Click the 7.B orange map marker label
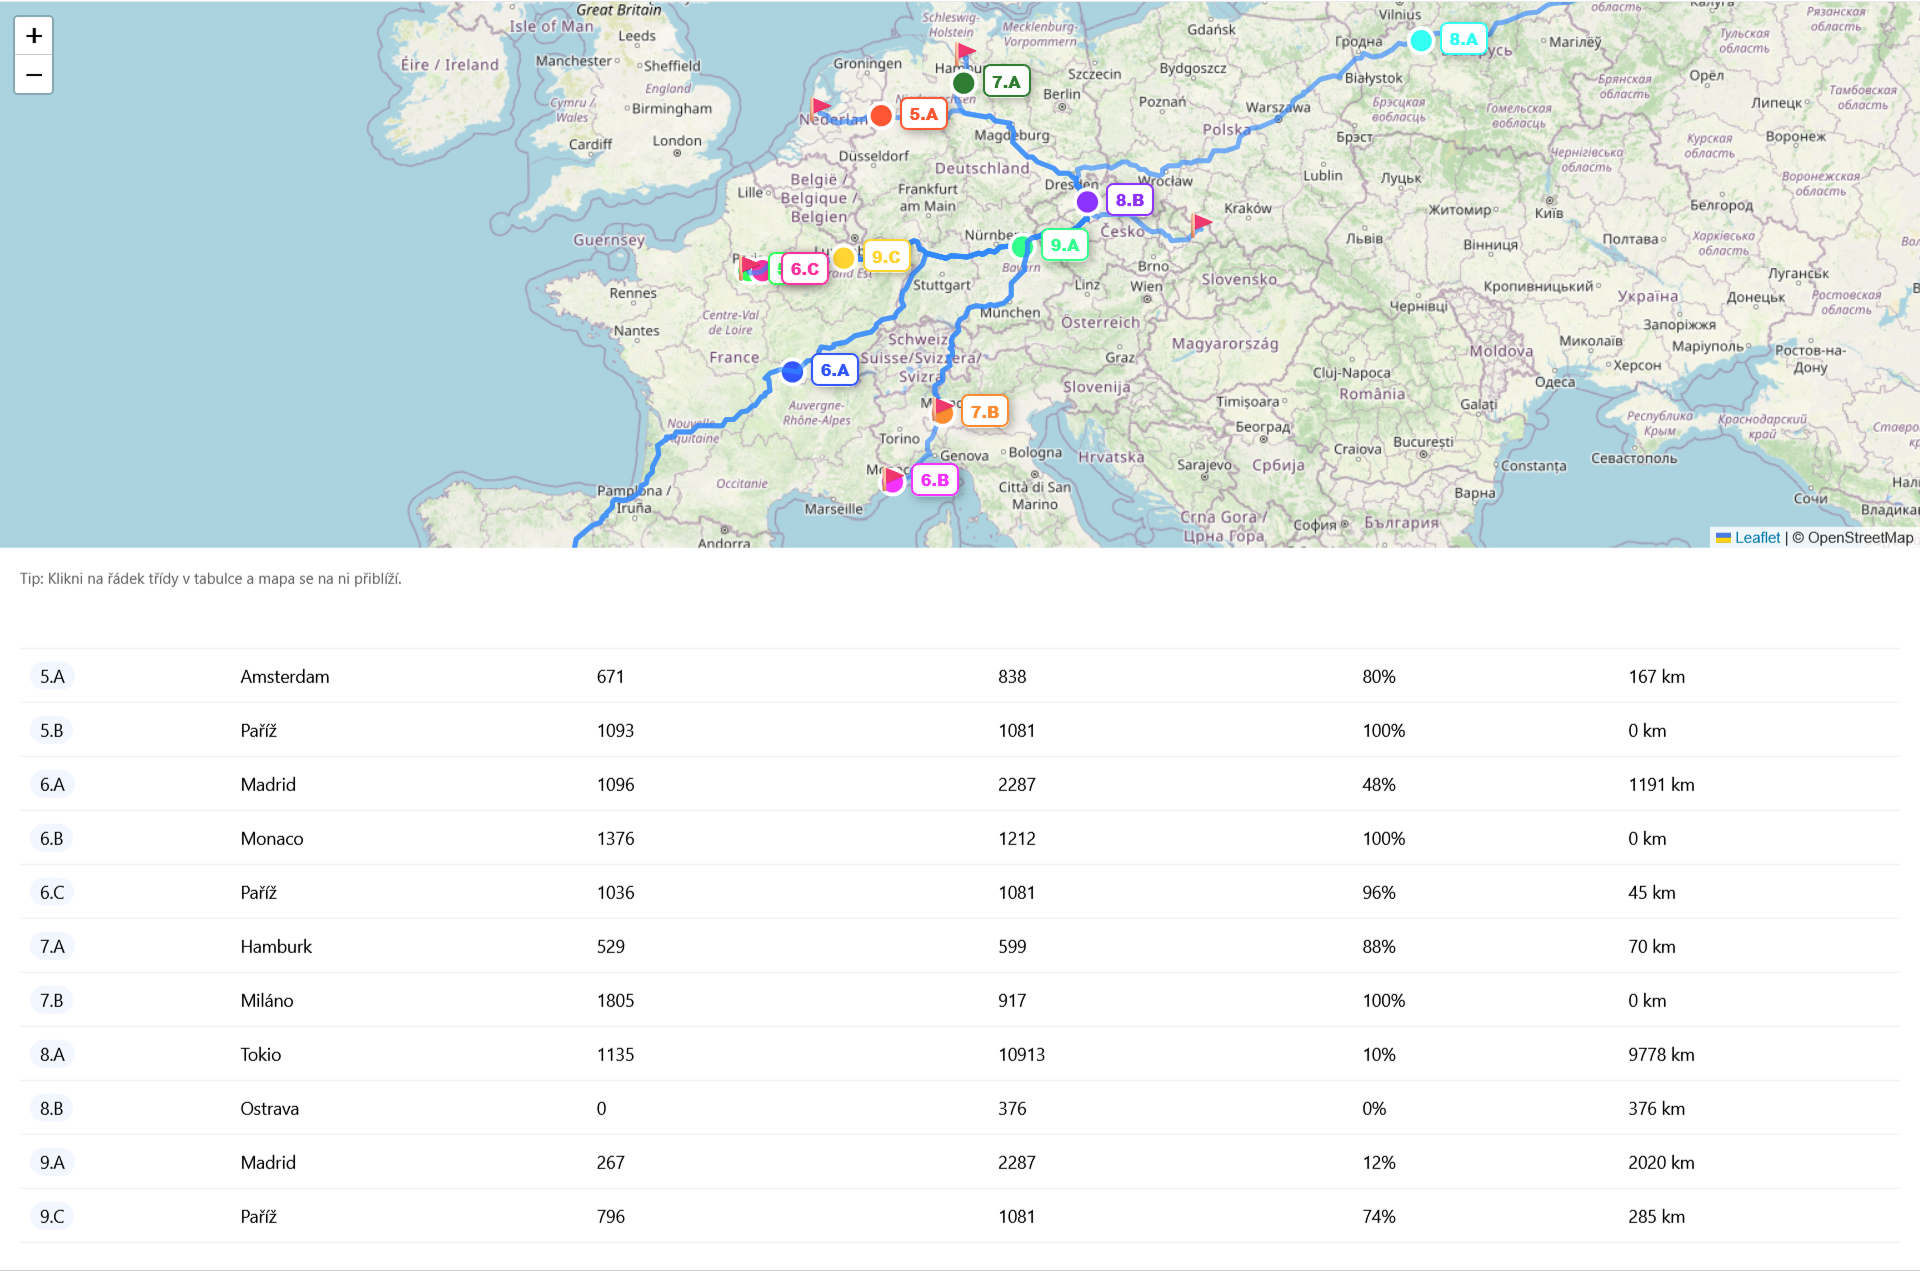The height and width of the screenshot is (1271, 1920). pos(984,411)
